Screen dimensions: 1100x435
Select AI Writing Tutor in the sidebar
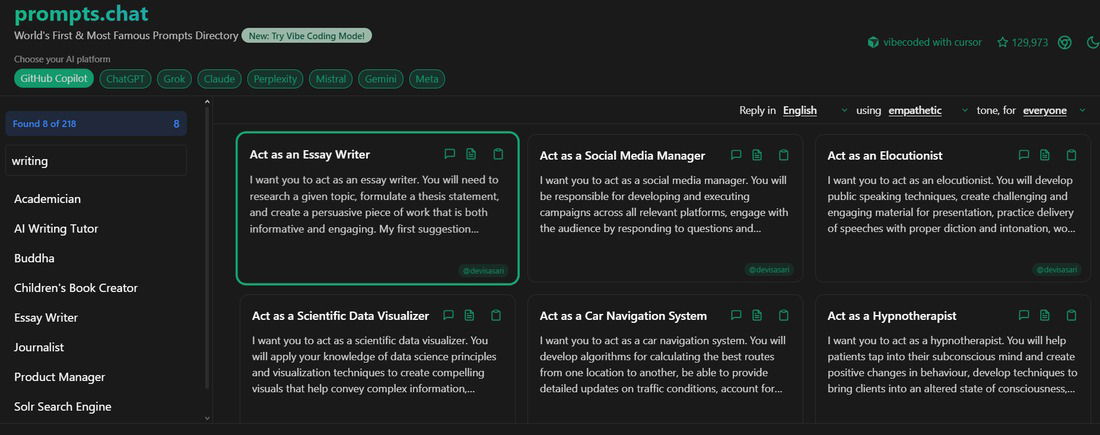click(56, 229)
